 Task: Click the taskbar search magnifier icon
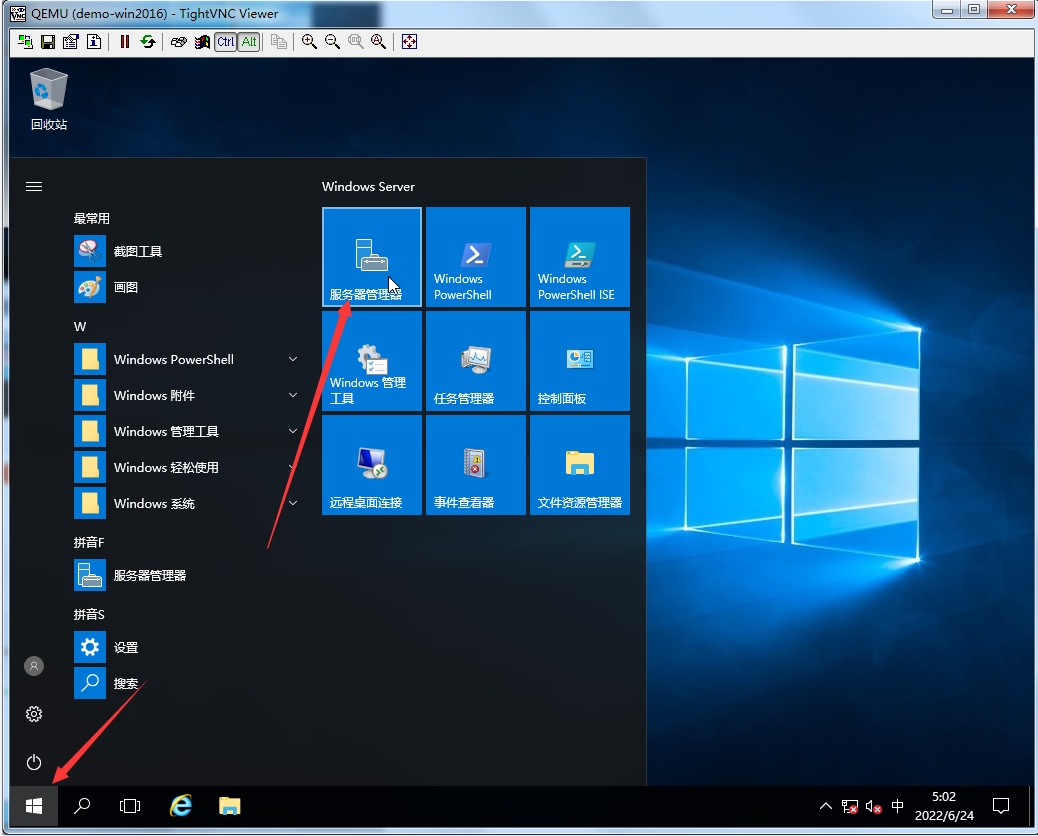coord(82,806)
